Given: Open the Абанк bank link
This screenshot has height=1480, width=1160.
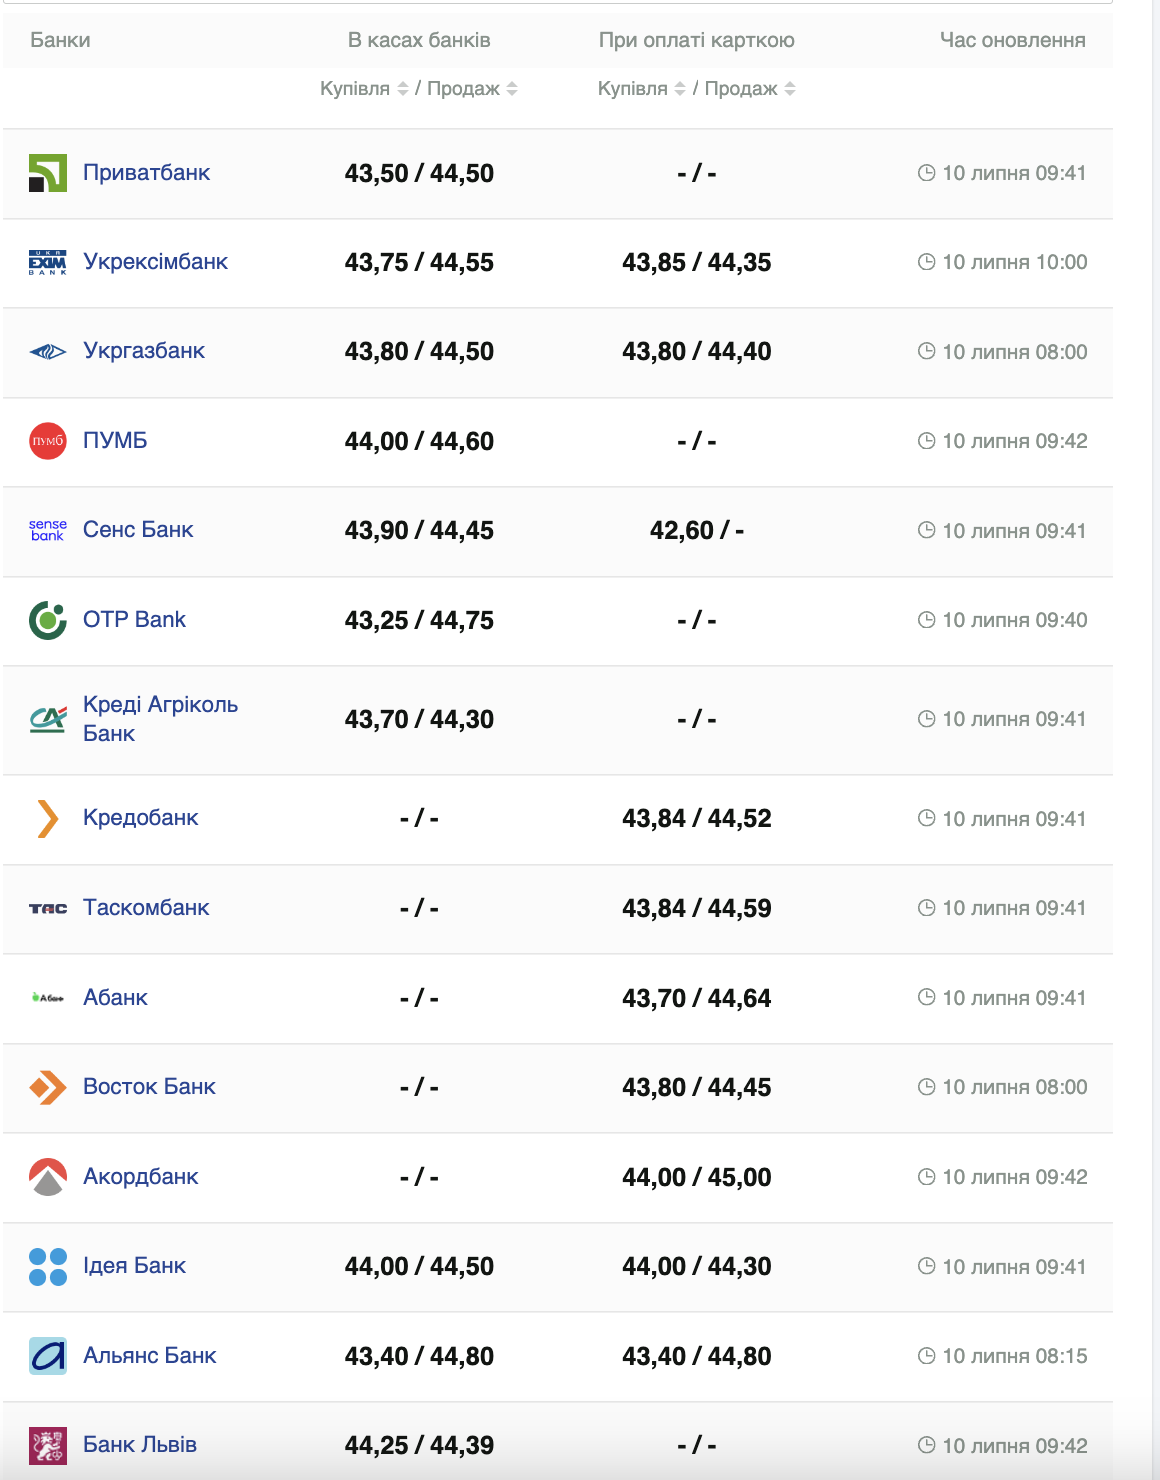Looking at the screenshot, I should (x=115, y=998).
